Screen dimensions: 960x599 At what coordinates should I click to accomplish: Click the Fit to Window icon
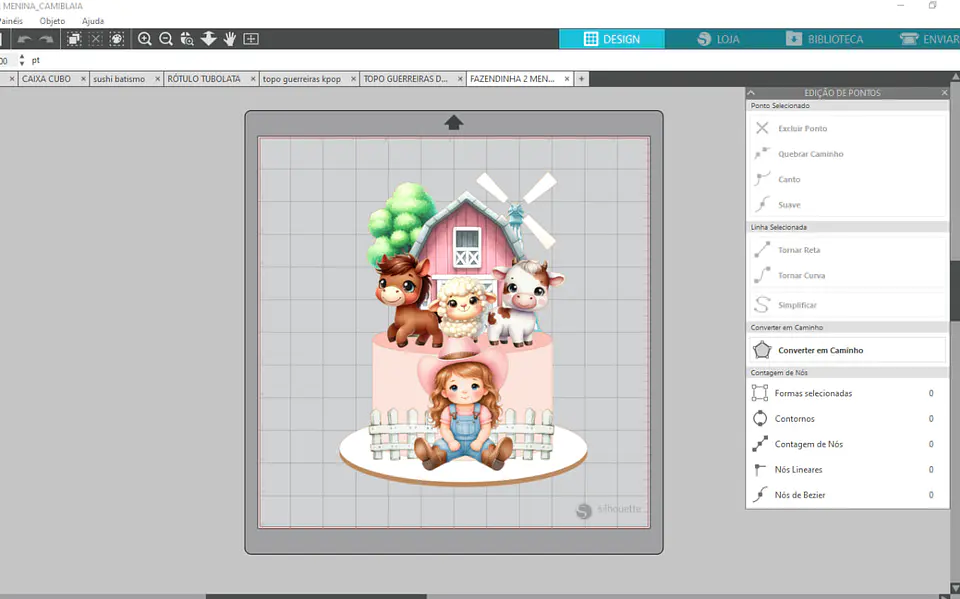click(251, 39)
